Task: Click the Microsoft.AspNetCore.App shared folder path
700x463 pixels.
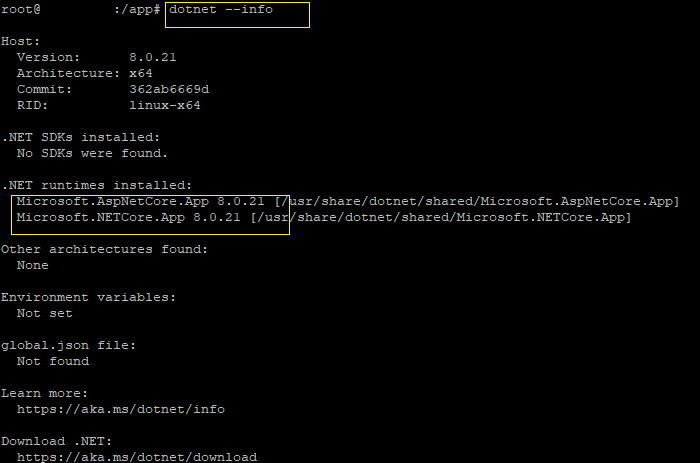Action: click(x=478, y=201)
